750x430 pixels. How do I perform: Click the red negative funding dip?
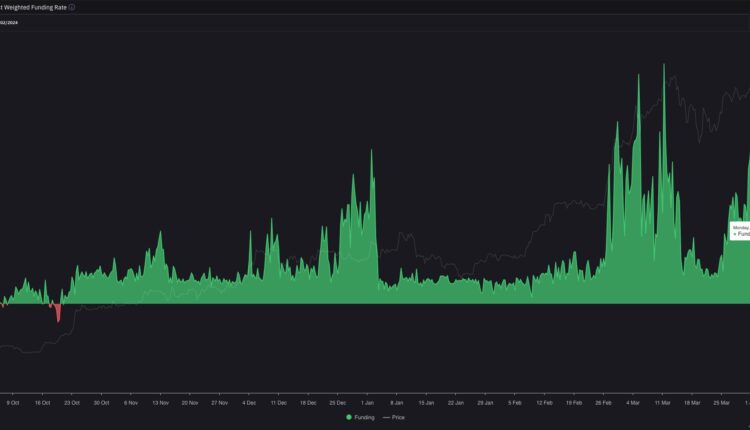pos(58,313)
